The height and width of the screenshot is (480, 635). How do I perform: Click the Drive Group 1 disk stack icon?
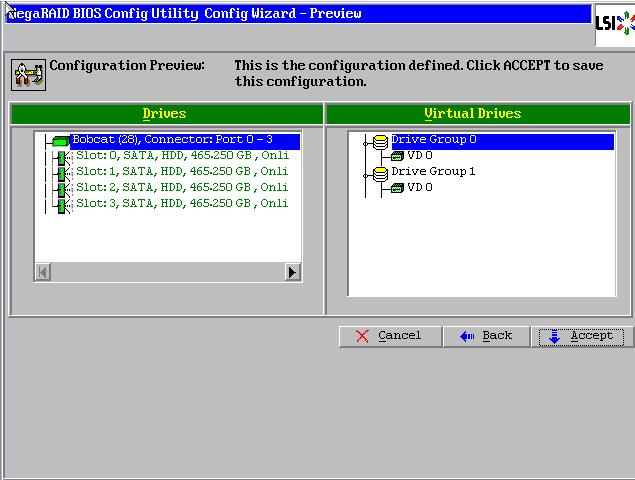click(380, 174)
